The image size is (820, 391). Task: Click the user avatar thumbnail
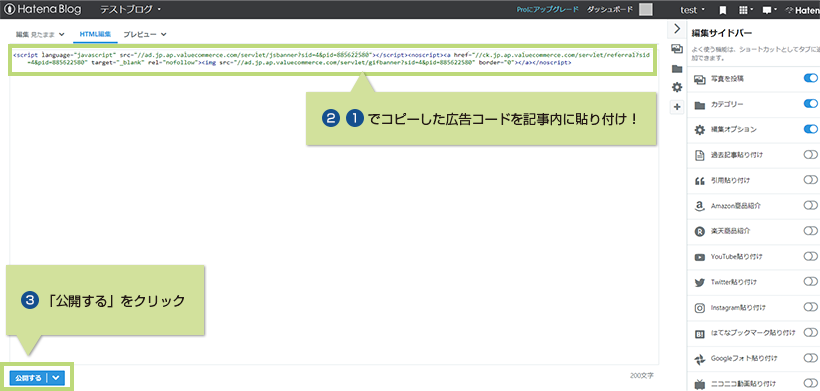coord(646,9)
